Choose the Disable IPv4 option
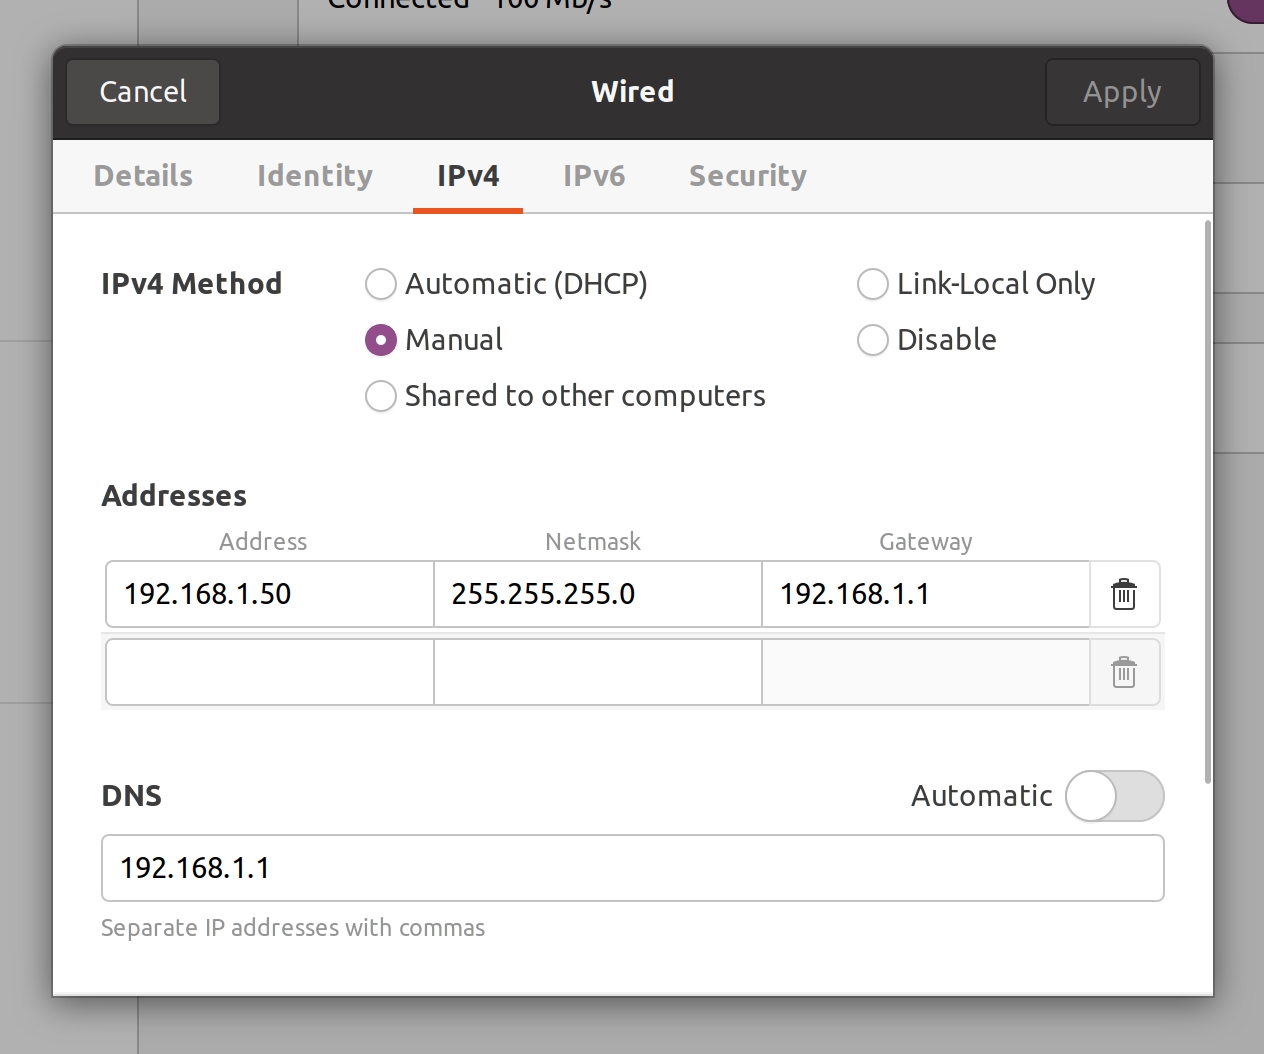1264x1054 pixels. click(x=873, y=340)
